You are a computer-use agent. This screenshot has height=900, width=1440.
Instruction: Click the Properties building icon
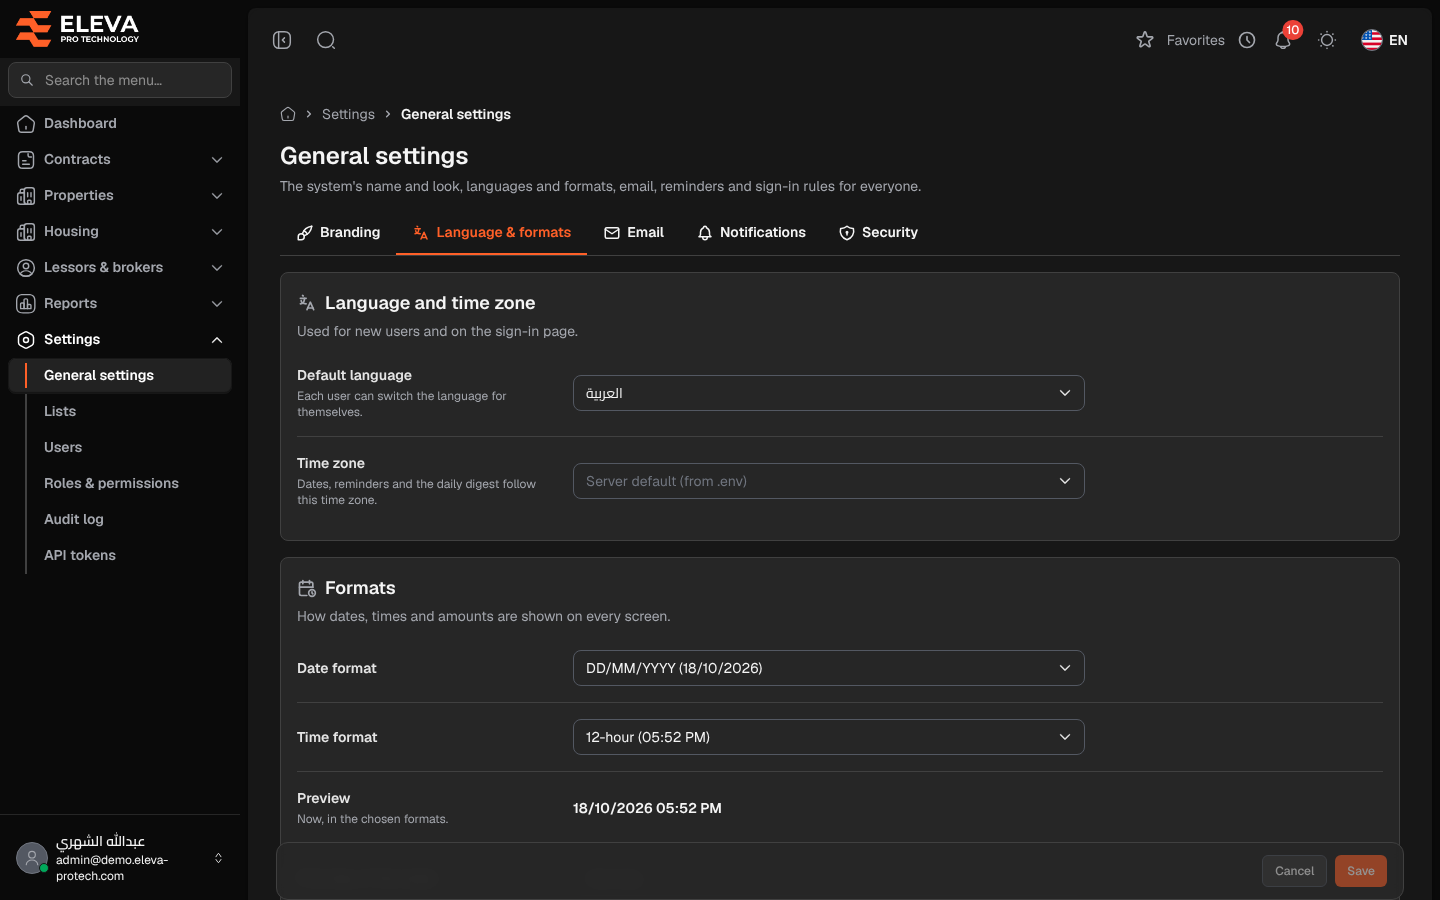tap(26, 195)
